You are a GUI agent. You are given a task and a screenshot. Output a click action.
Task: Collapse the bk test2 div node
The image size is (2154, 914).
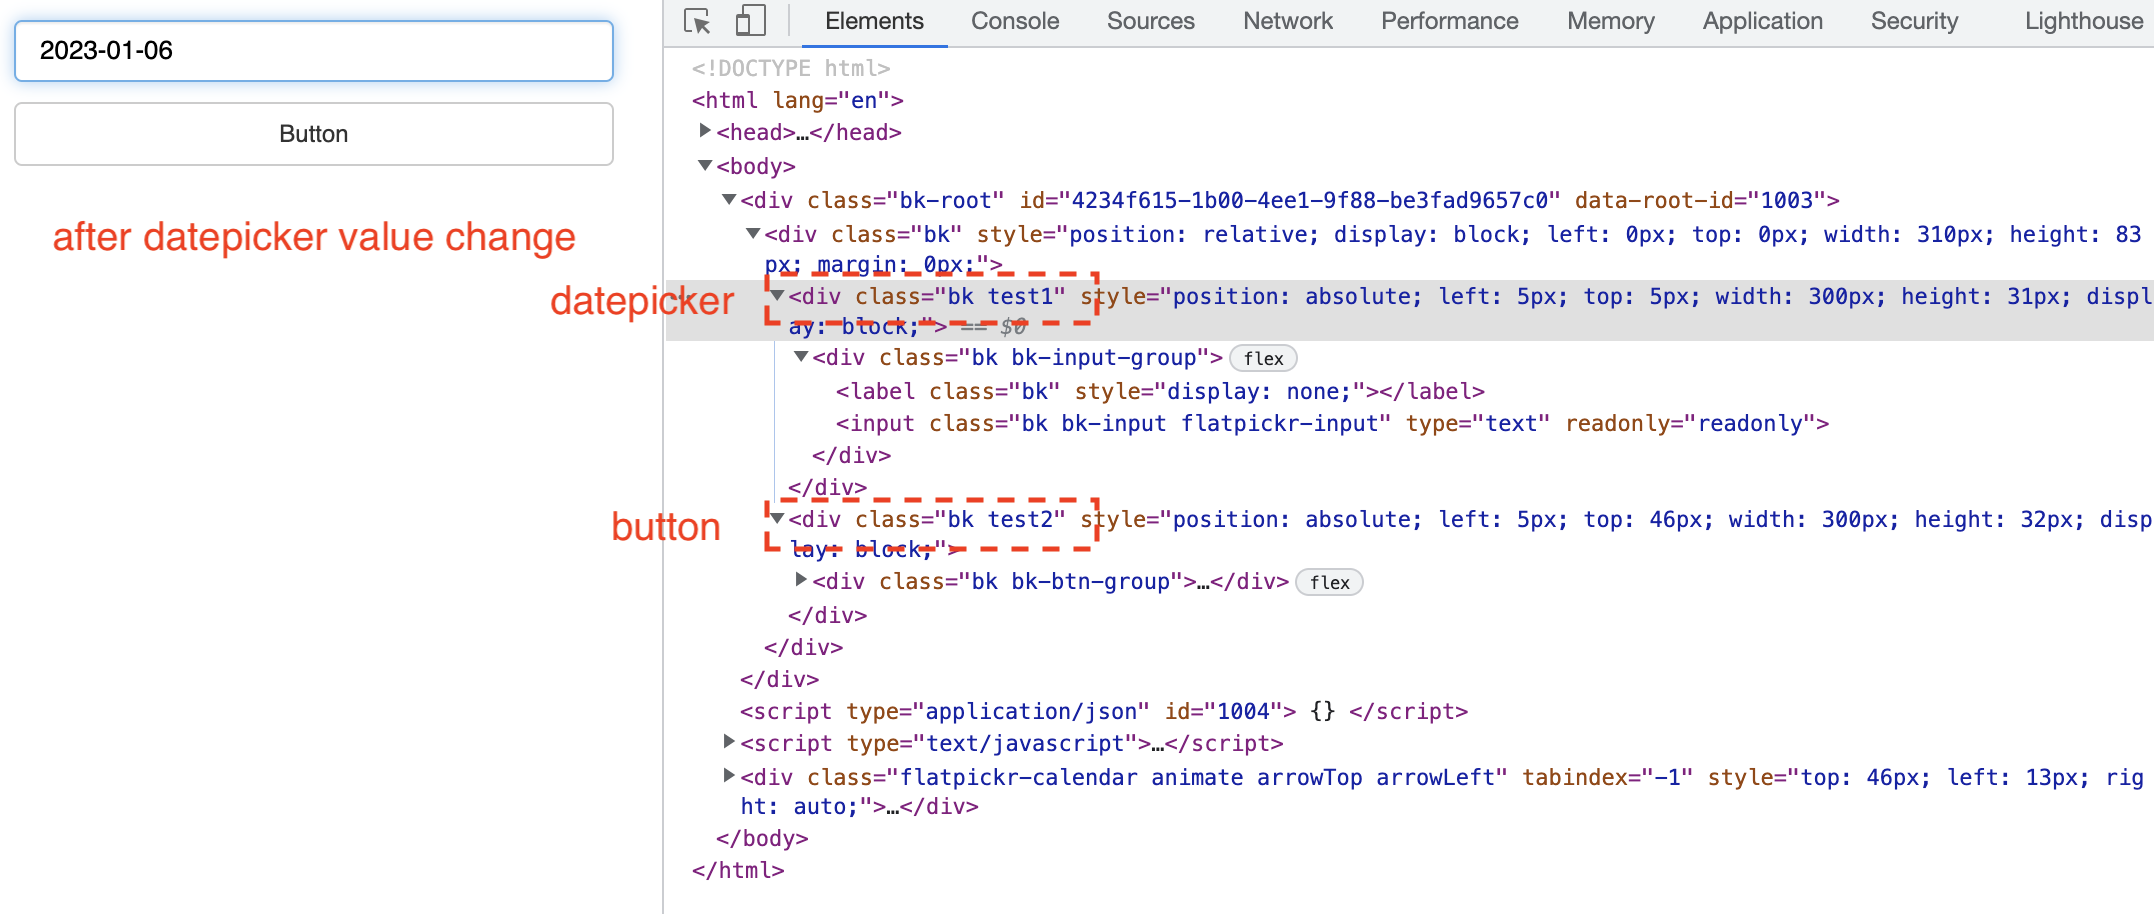tap(777, 518)
